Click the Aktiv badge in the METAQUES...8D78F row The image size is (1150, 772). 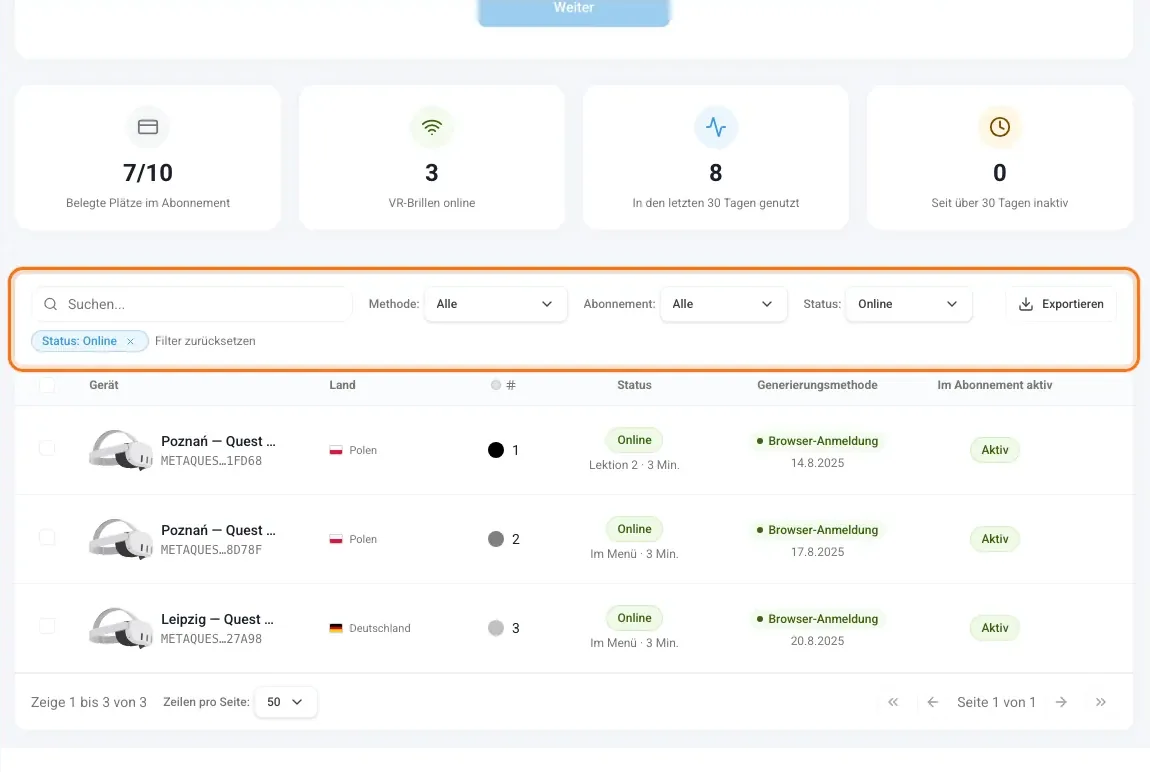coord(995,539)
